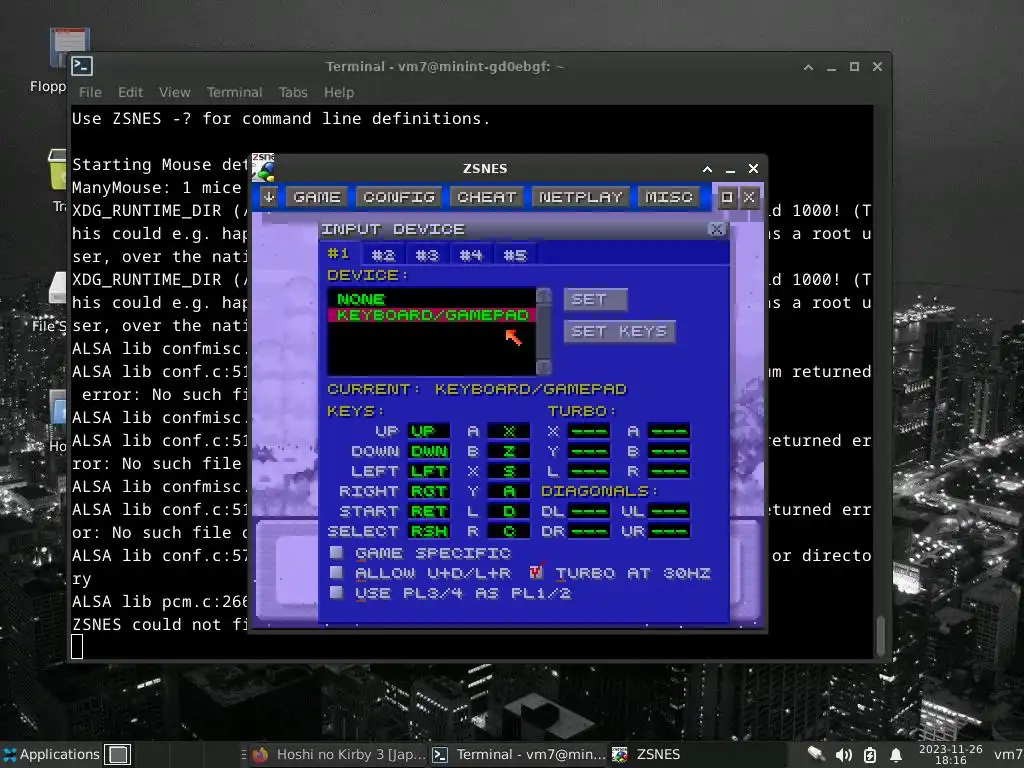1024x768 pixels.
Task: Click the ZSNES GUI X icon beside MISC
Action: coord(749,197)
